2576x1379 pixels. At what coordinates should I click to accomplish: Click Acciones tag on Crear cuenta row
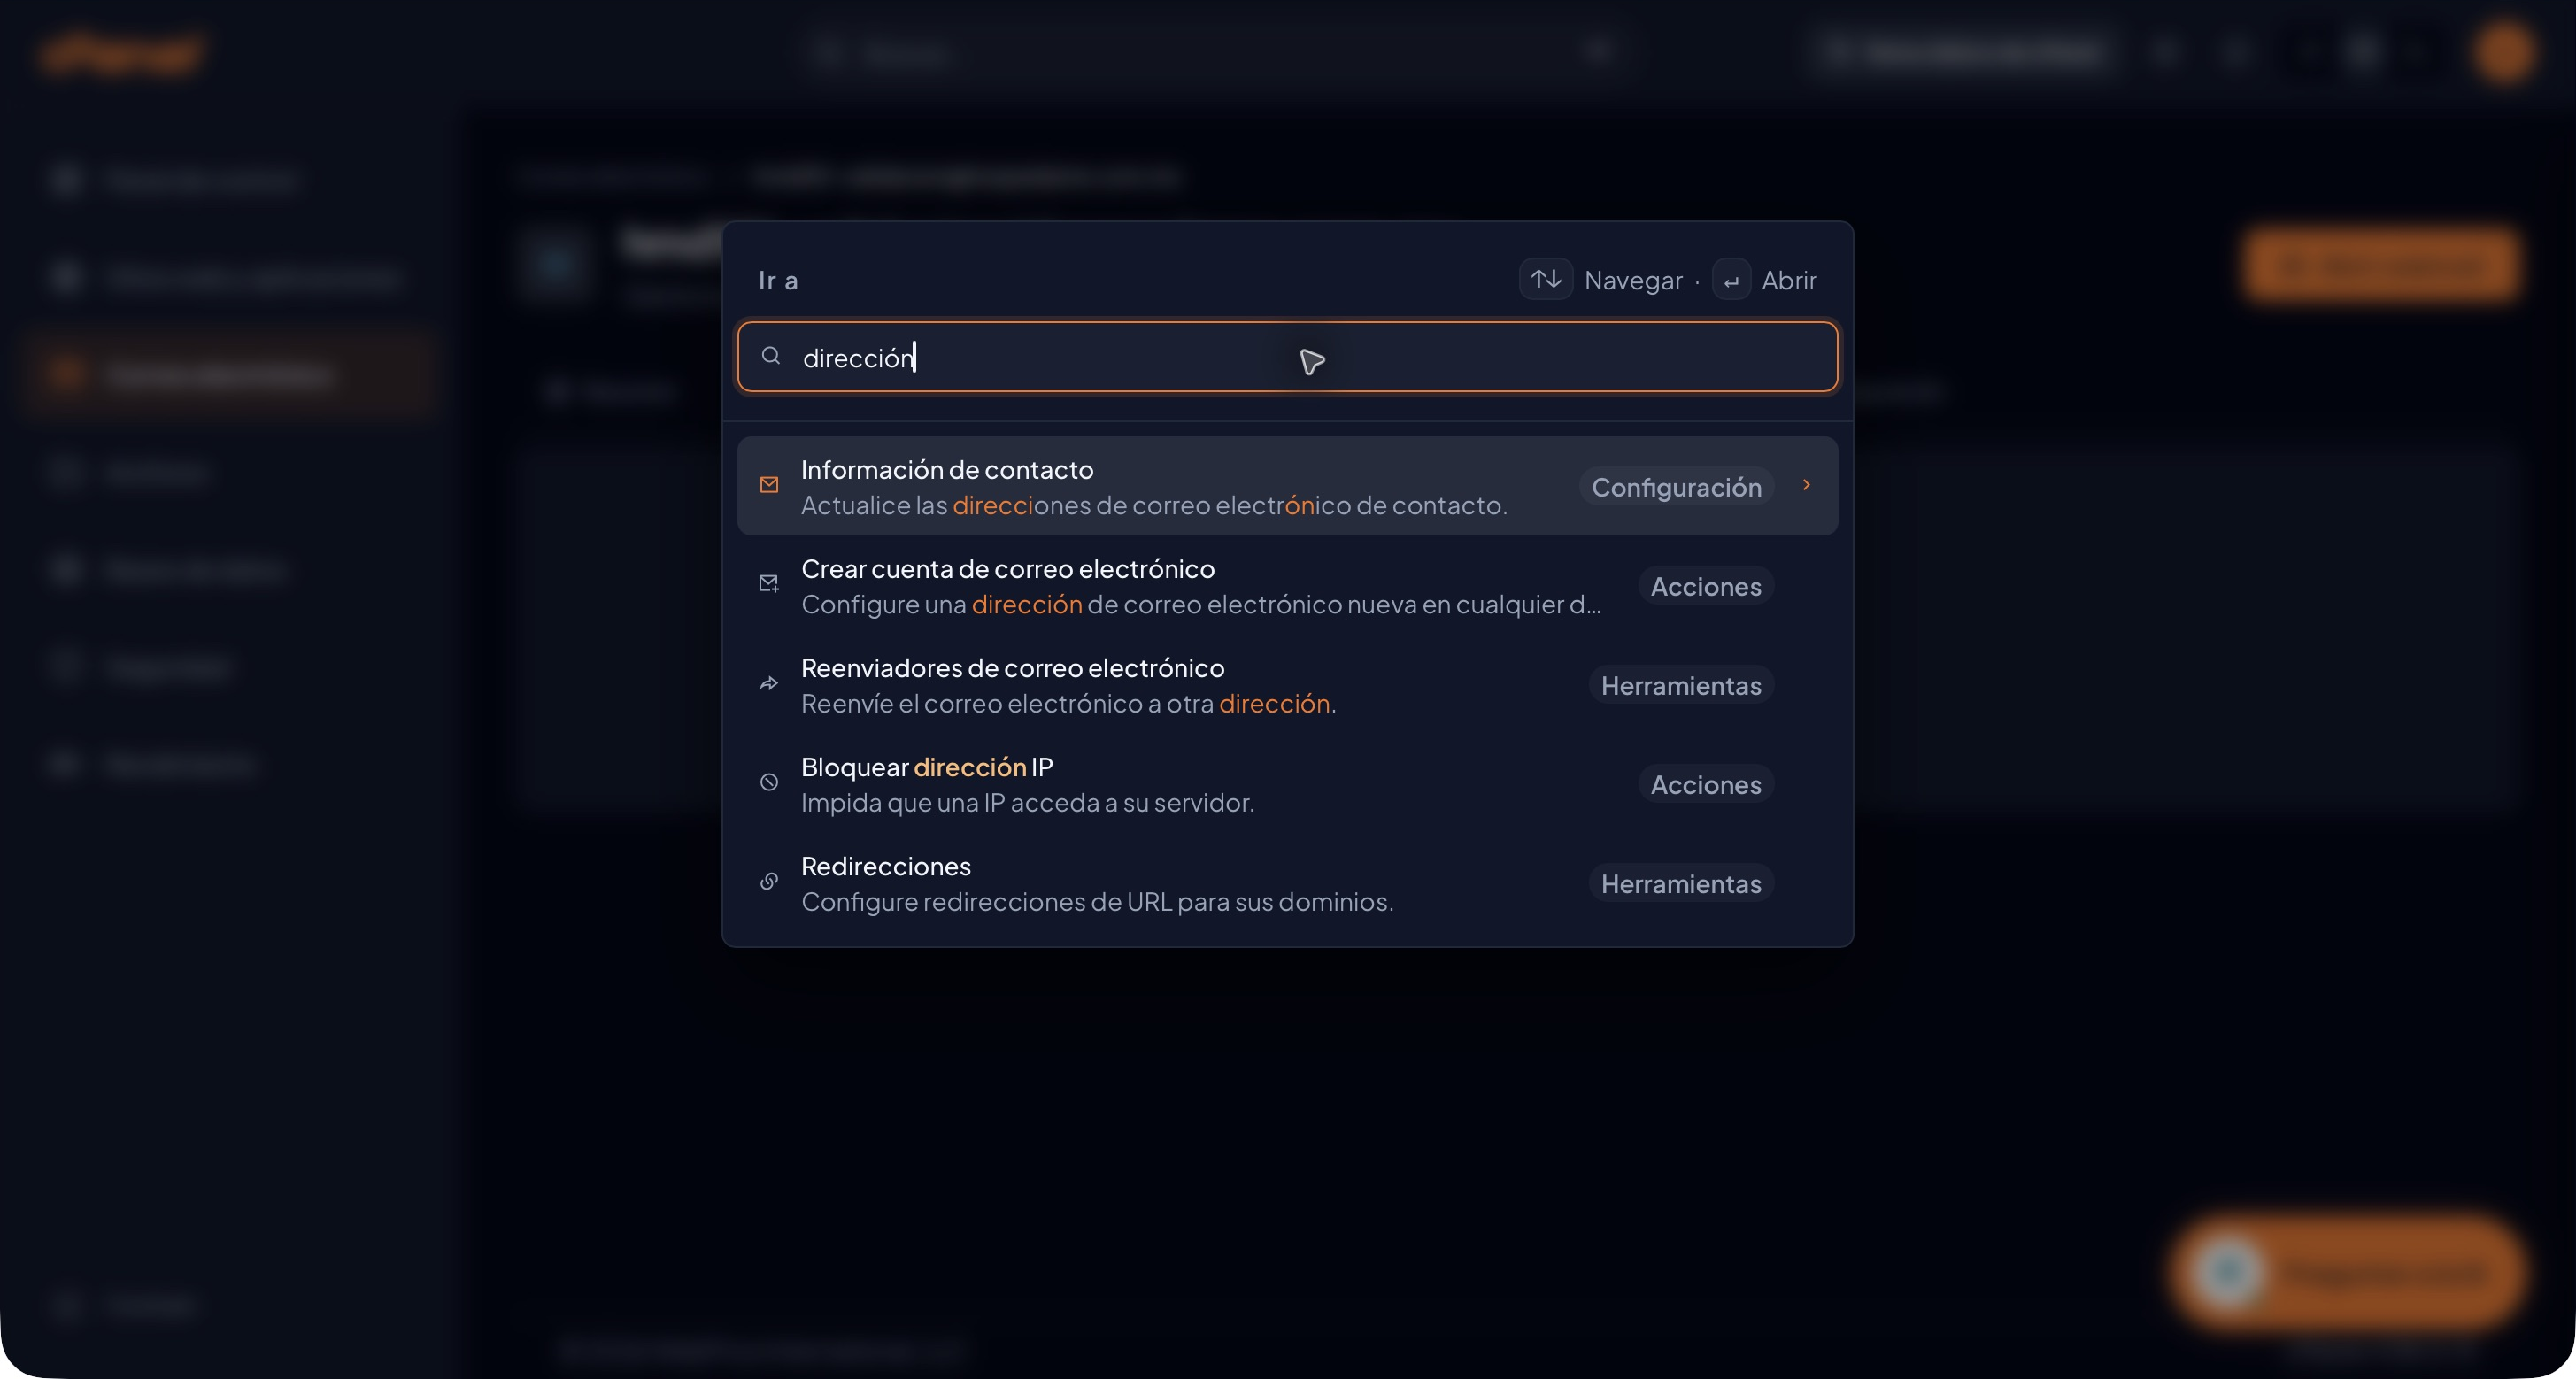pyautogui.click(x=1706, y=586)
